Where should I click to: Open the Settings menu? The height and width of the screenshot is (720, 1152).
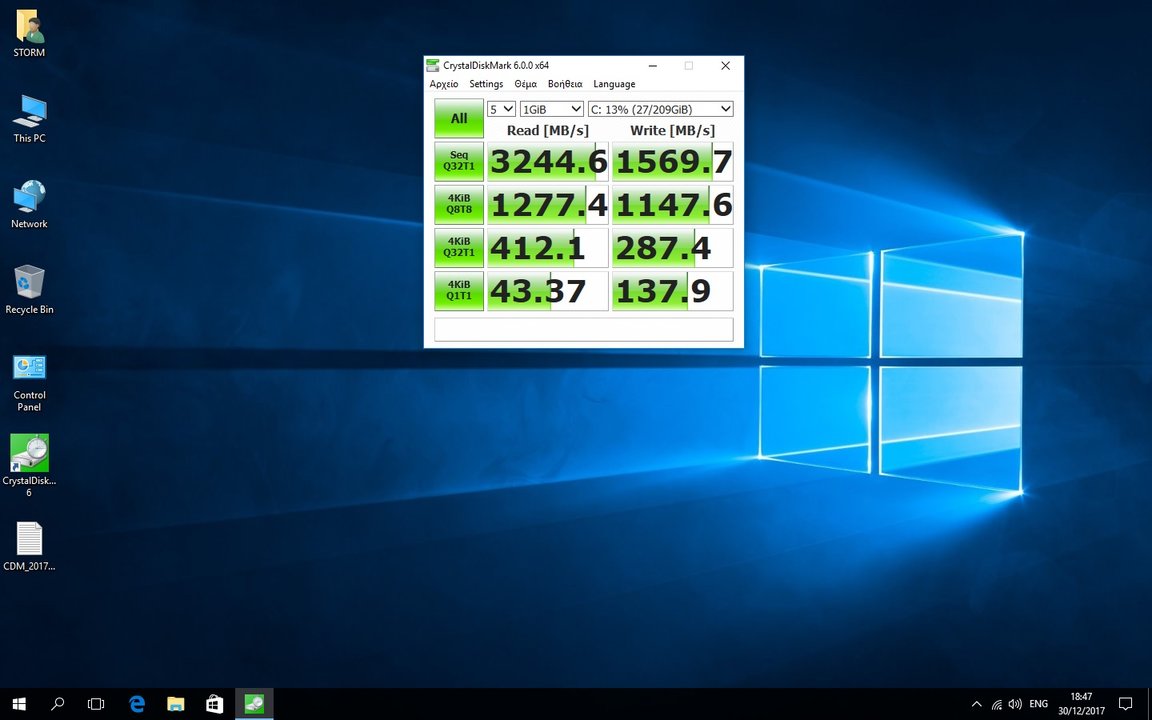pyautogui.click(x=486, y=84)
